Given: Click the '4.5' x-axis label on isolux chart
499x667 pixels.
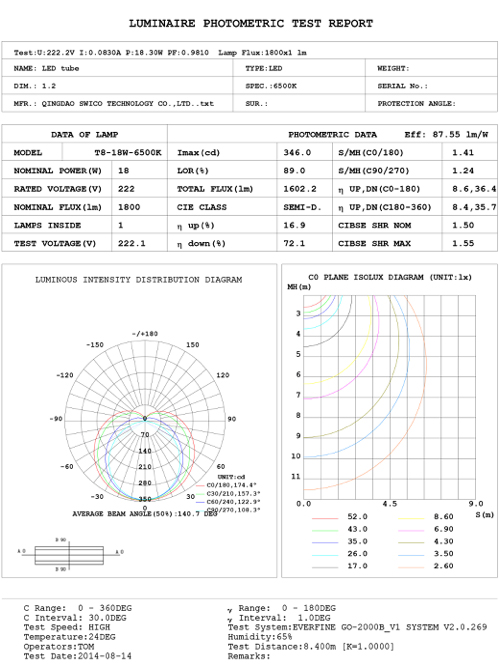Looking at the screenshot, I should tap(390, 504).
